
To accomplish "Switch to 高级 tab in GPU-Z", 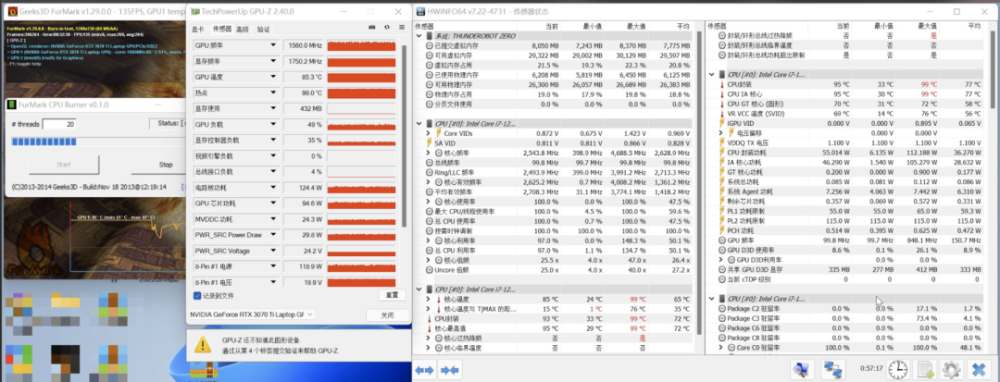I will [x=242, y=29].
